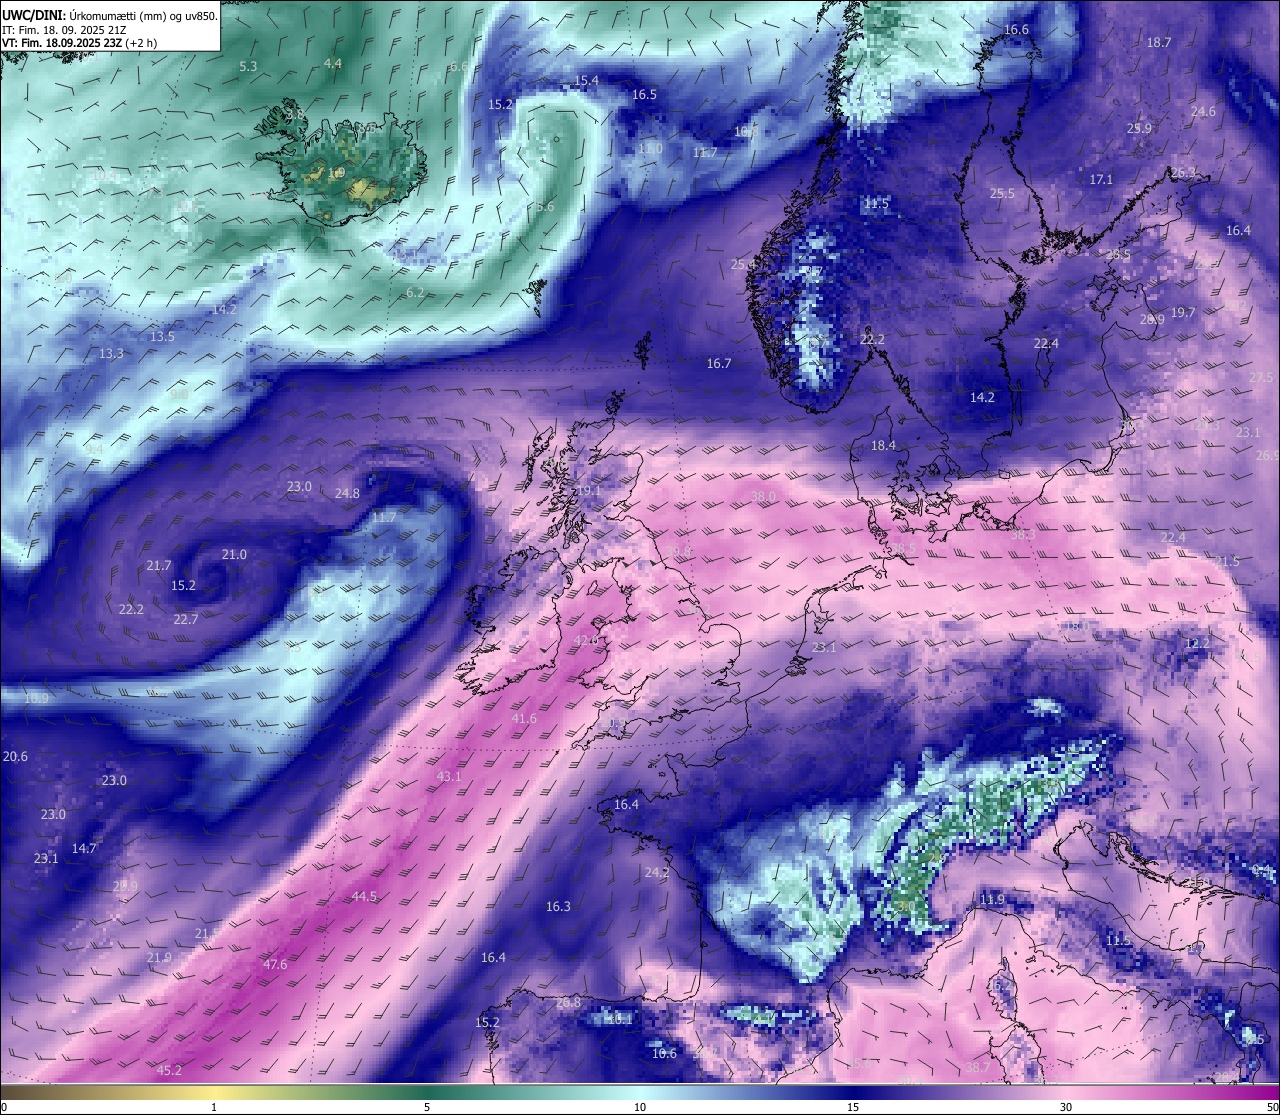
Task: Click the 13.3 value on the map
Action: (x=111, y=353)
